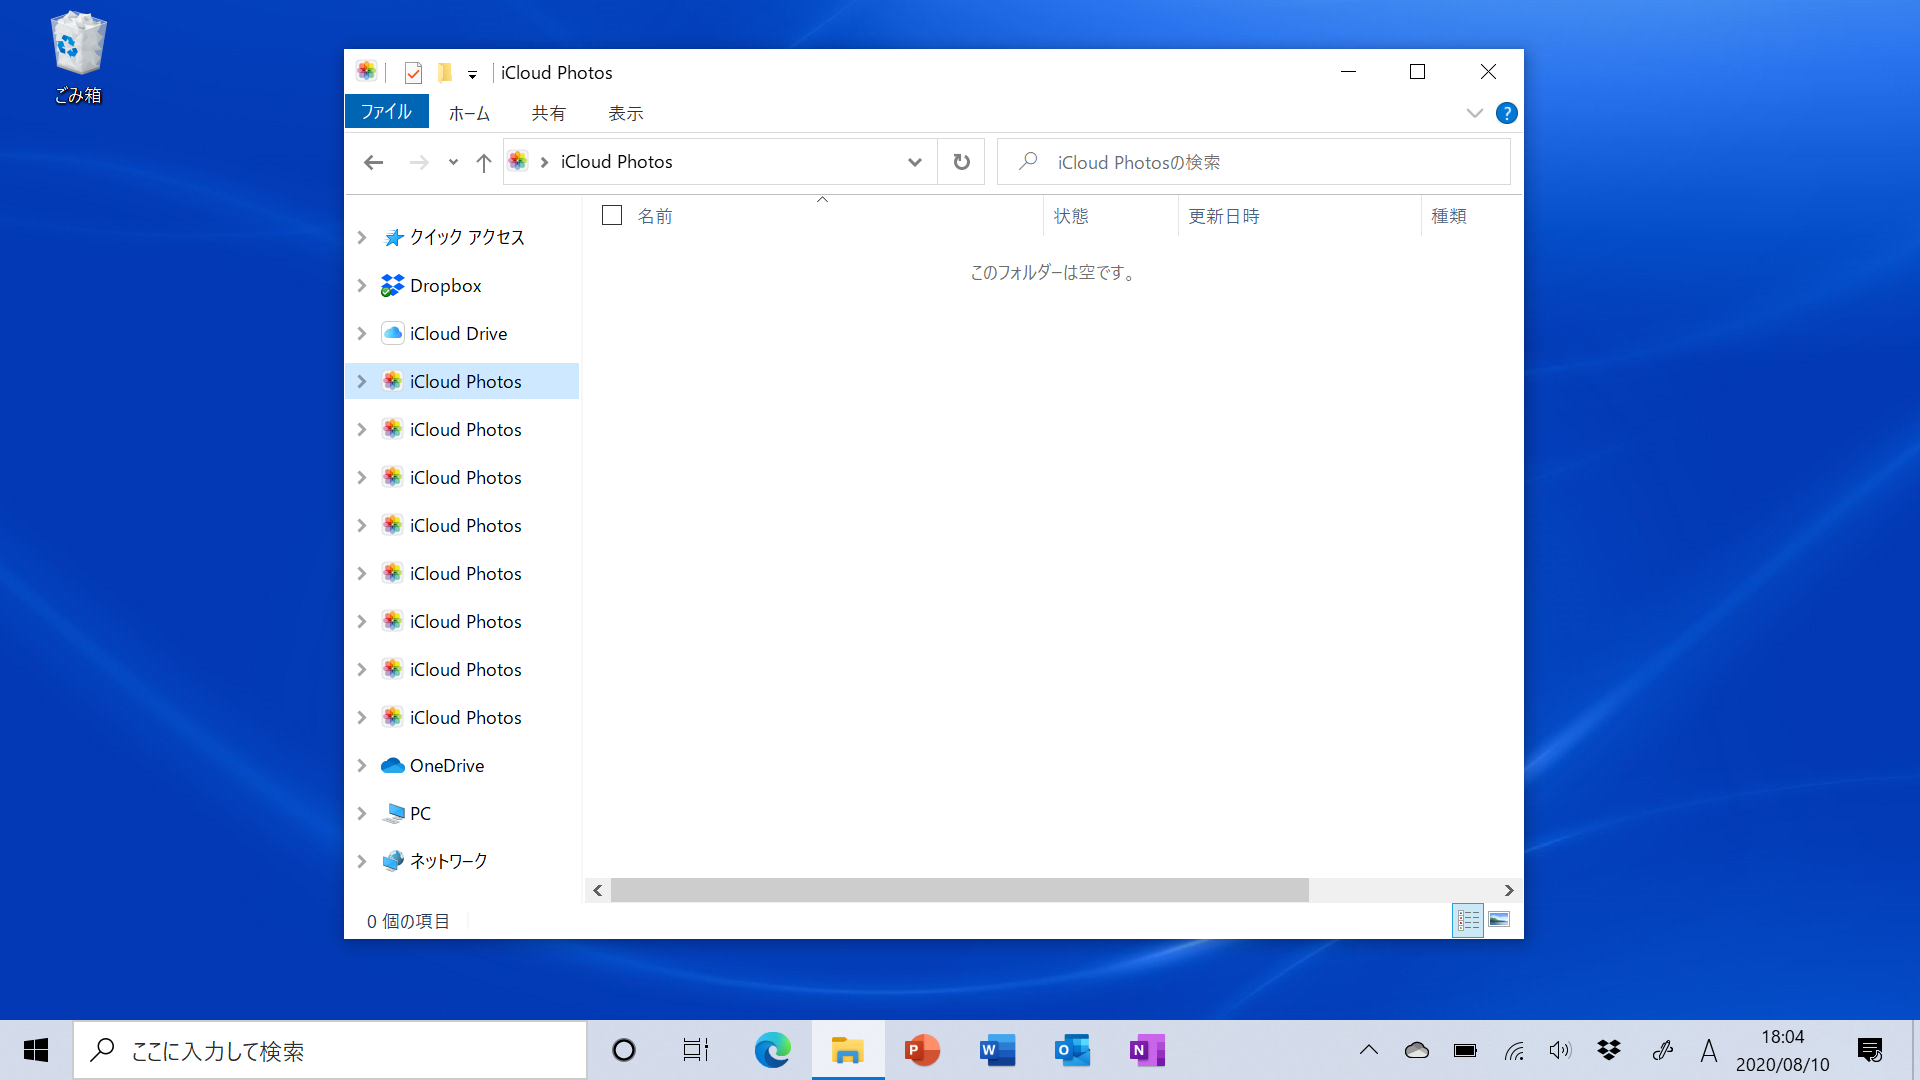Open the notification Action Center
The width and height of the screenshot is (1920, 1080).
tap(1869, 1050)
